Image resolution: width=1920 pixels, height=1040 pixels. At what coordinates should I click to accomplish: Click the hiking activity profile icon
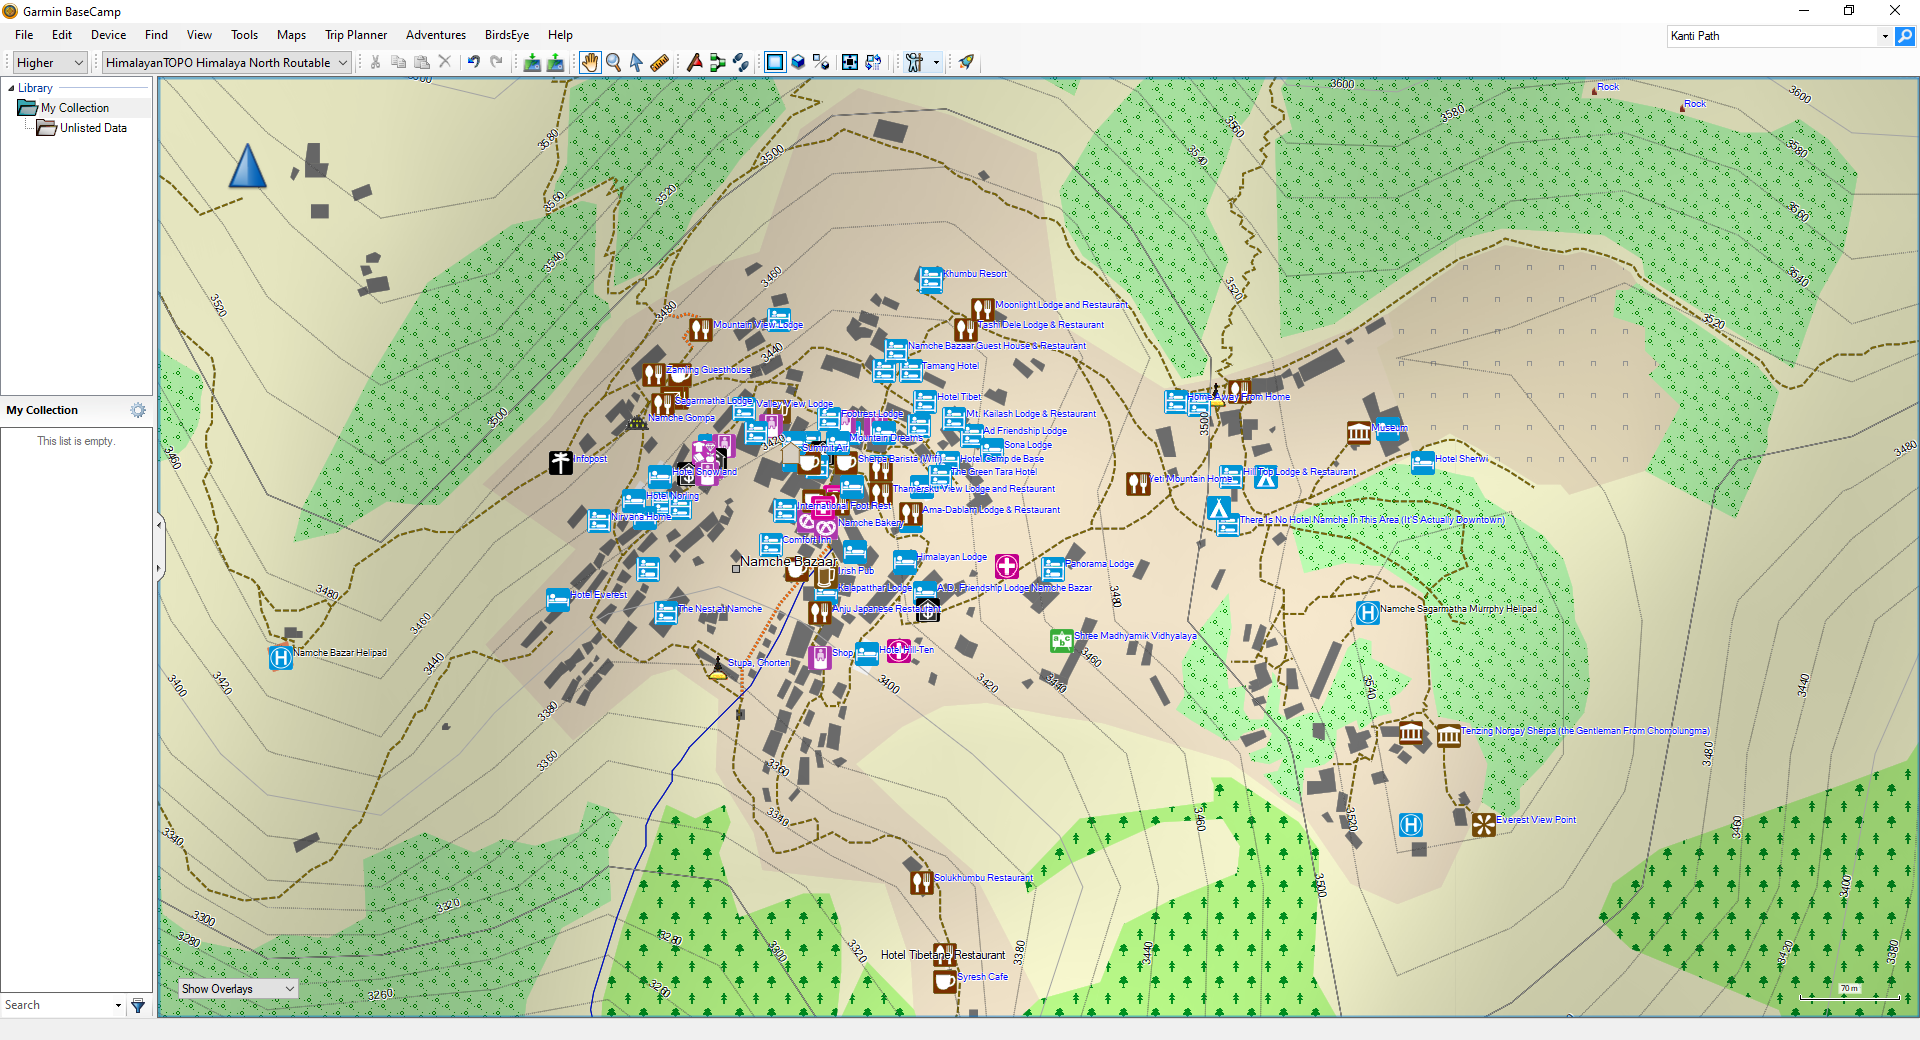tap(915, 62)
